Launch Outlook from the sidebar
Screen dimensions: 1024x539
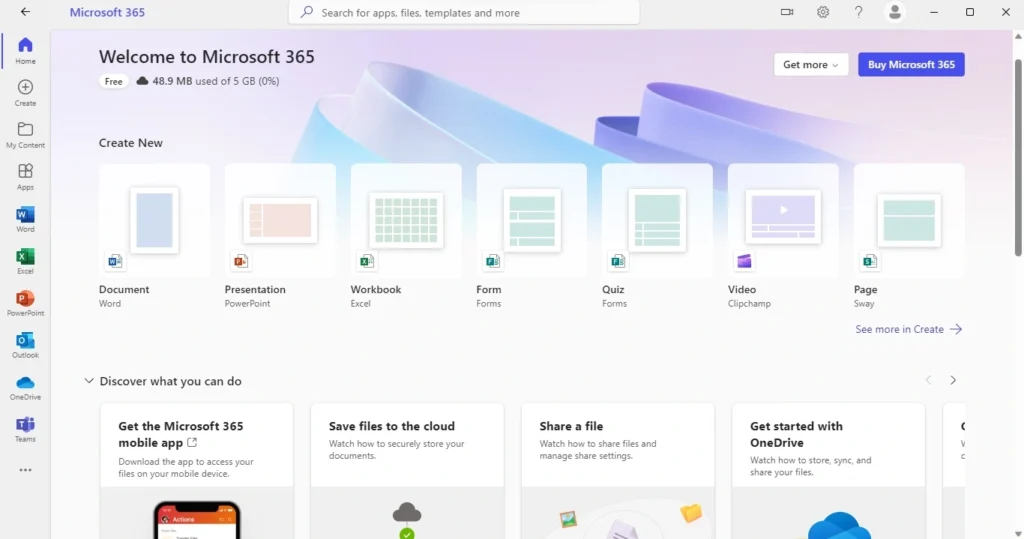point(25,345)
